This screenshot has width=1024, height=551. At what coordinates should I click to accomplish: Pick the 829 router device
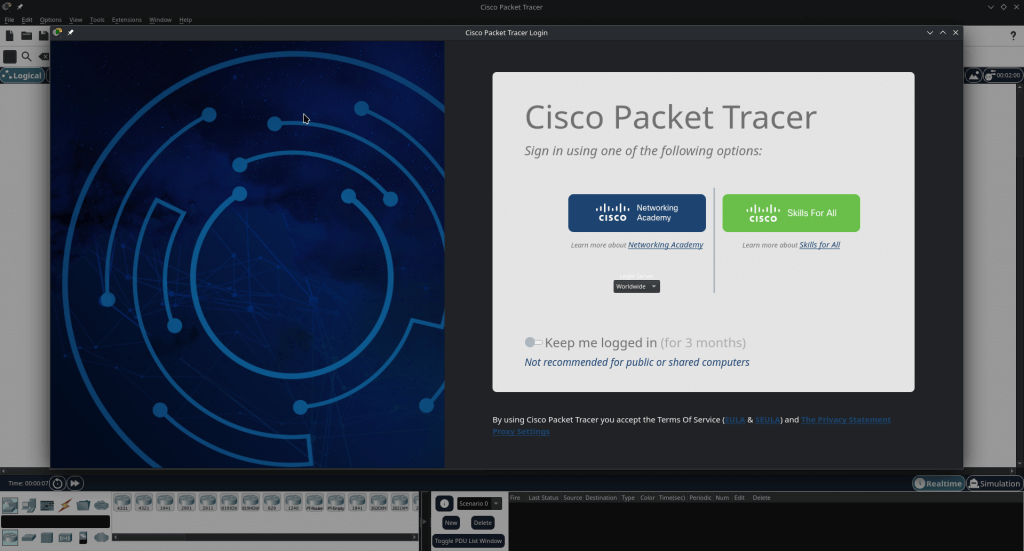click(272, 503)
